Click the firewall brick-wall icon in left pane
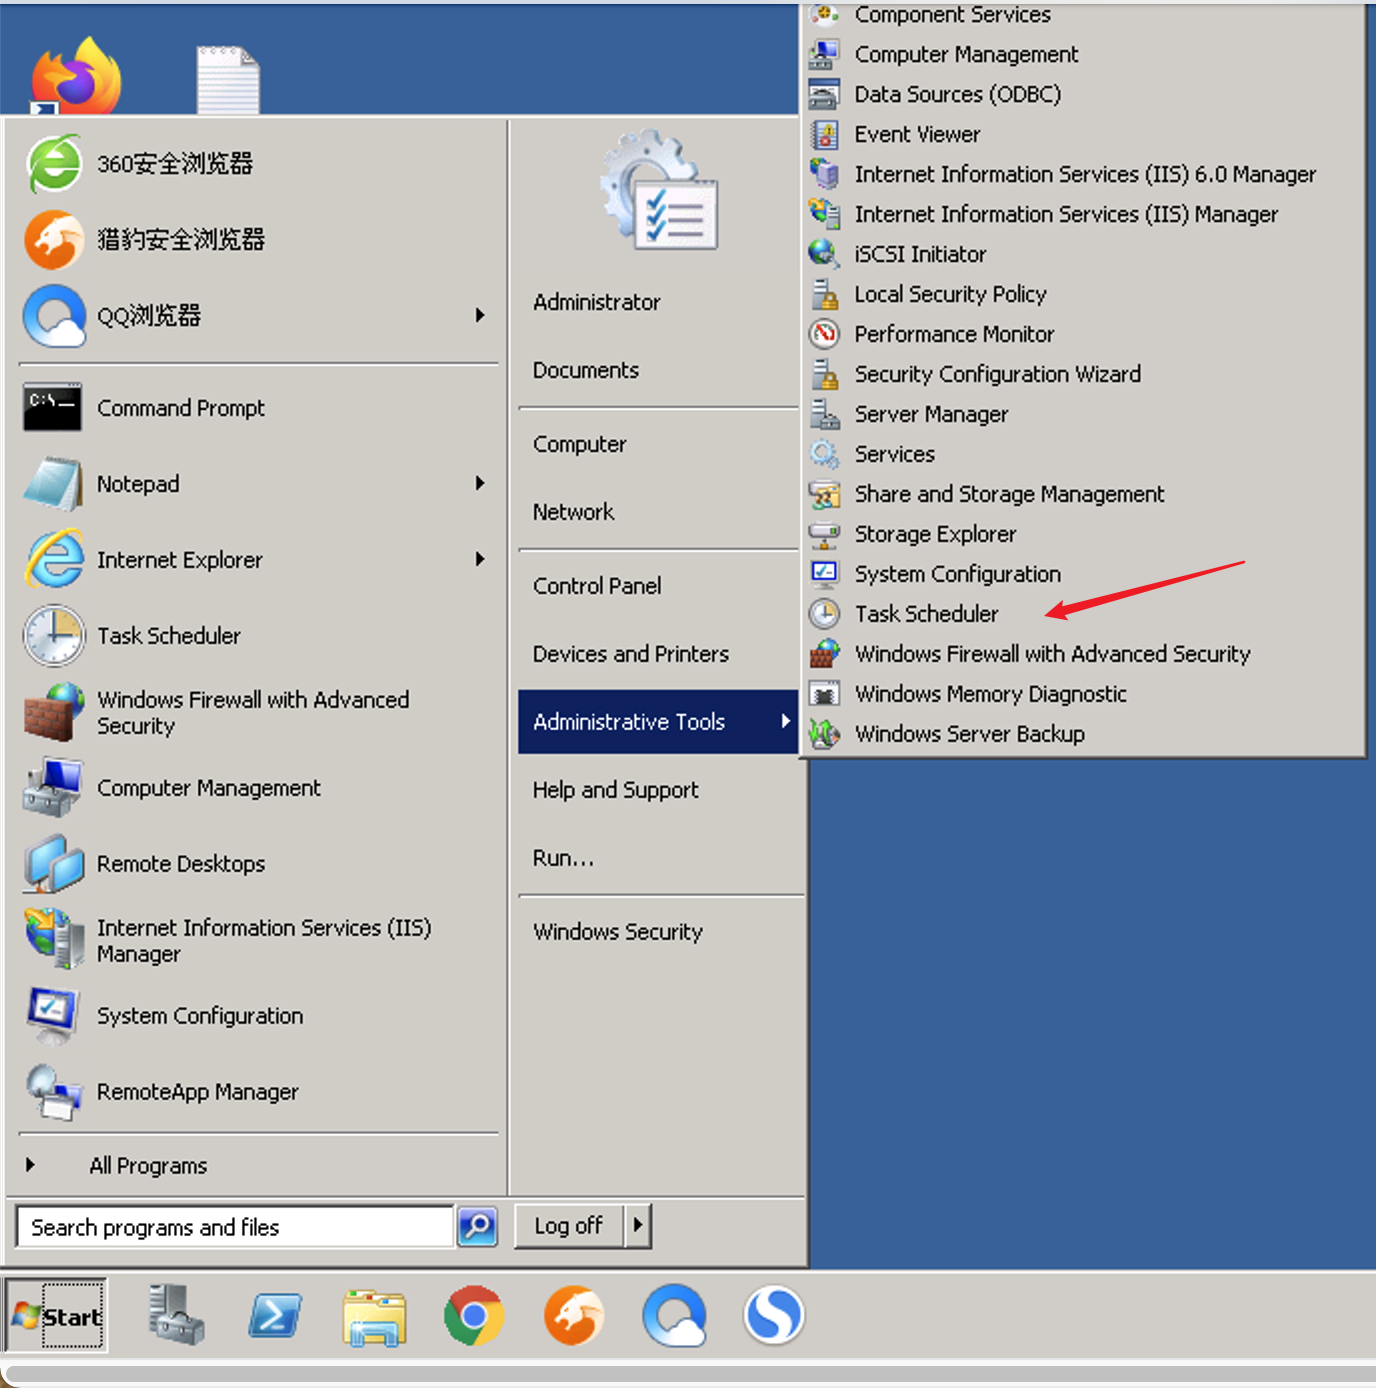This screenshot has height=1388, width=1376. (54, 712)
